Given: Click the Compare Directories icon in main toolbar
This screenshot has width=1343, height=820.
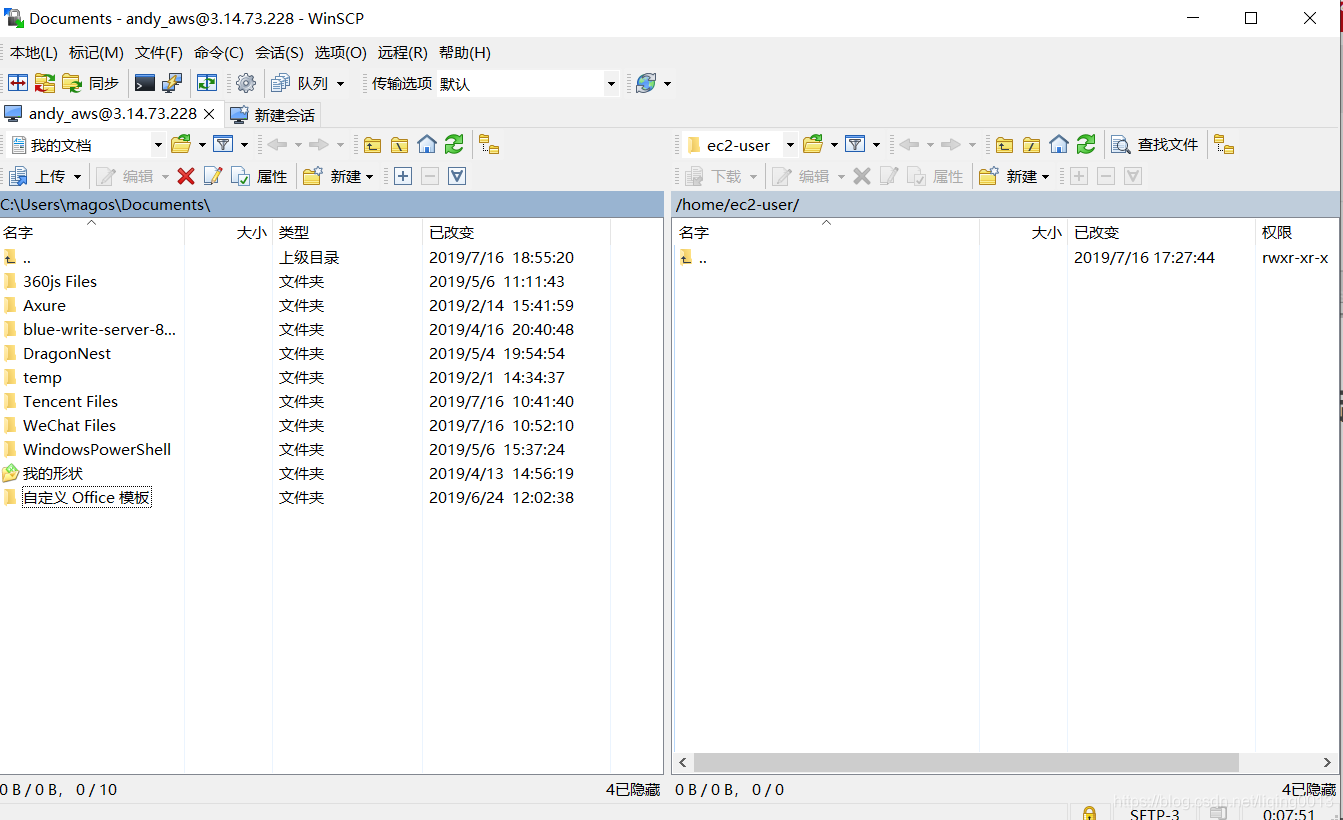Looking at the screenshot, I should (18, 83).
